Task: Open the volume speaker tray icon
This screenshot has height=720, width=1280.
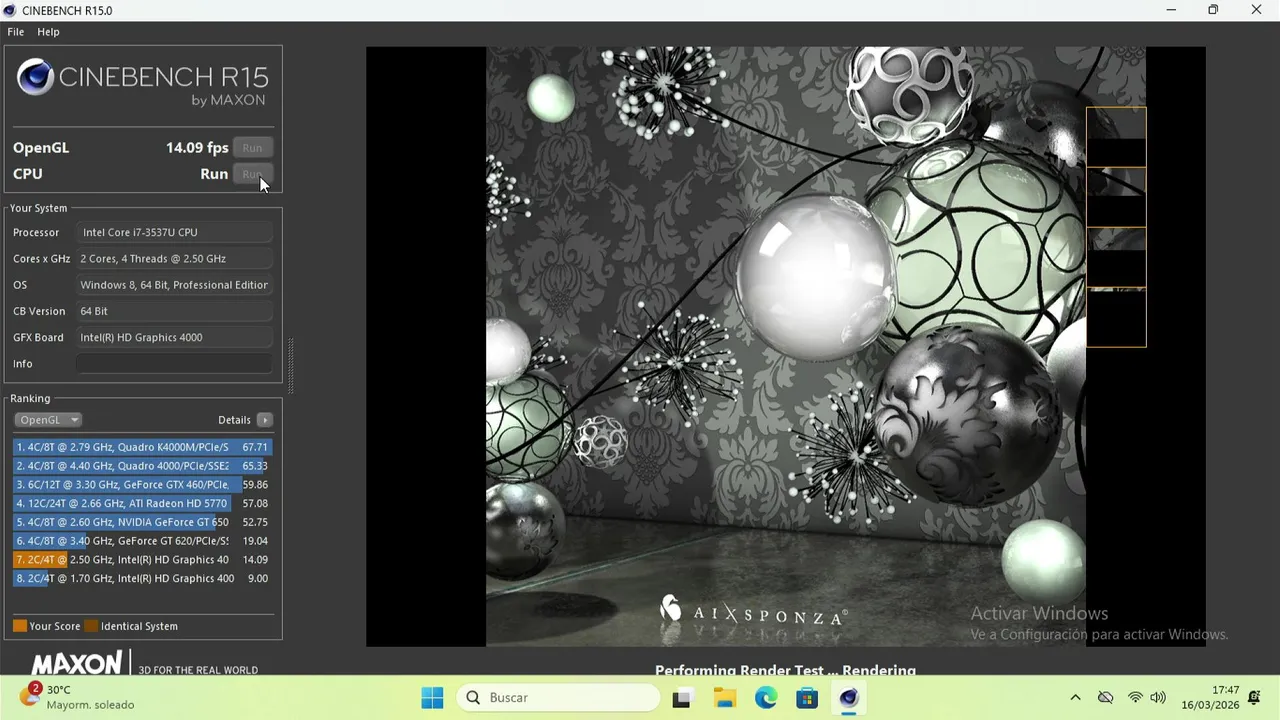Action: pos(1158,698)
